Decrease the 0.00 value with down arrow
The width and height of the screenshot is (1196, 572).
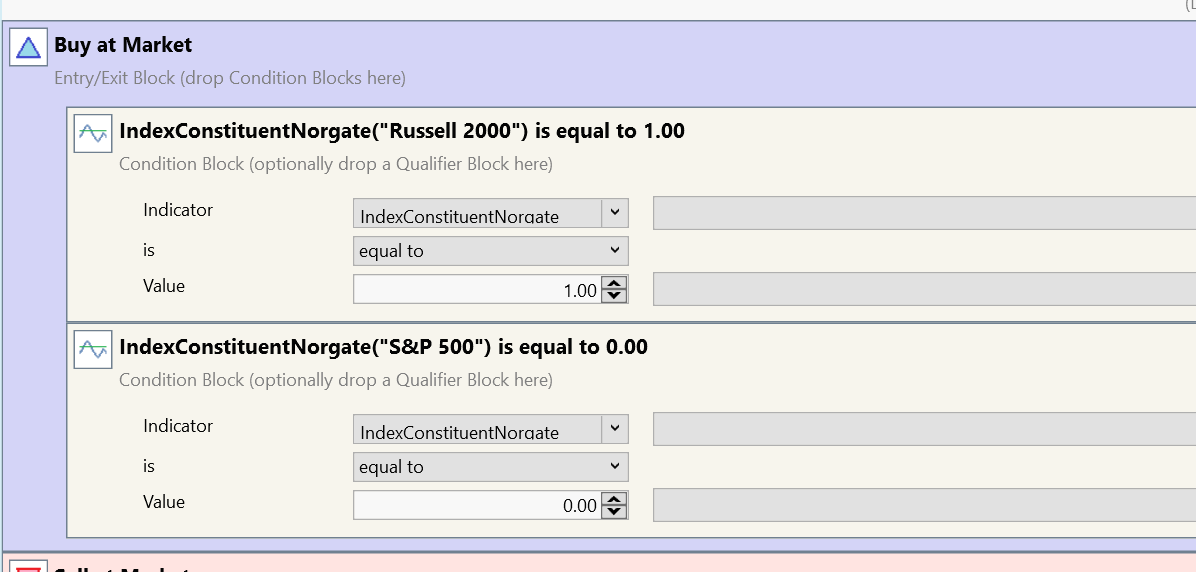(616, 512)
